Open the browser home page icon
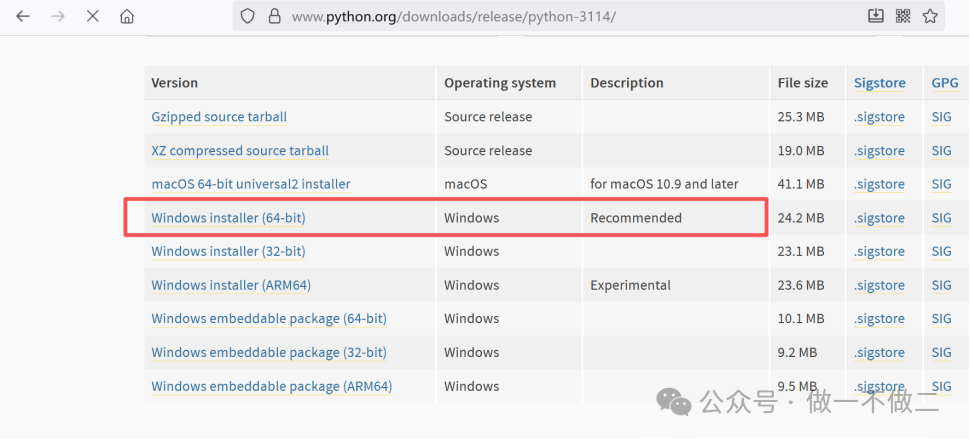Viewport: 970px width, 440px height. 127,17
